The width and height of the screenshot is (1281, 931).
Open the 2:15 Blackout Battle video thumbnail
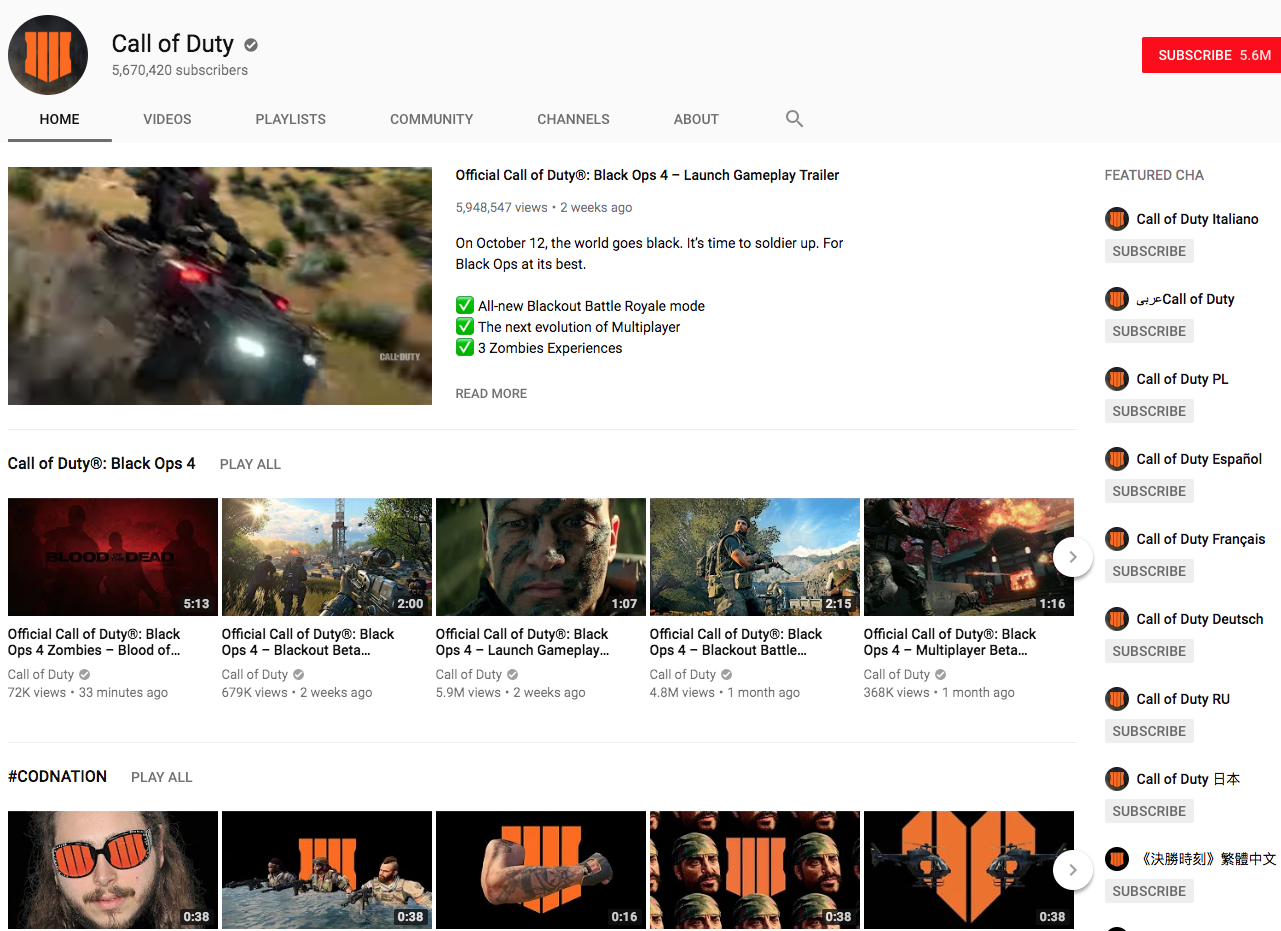(755, 557)
